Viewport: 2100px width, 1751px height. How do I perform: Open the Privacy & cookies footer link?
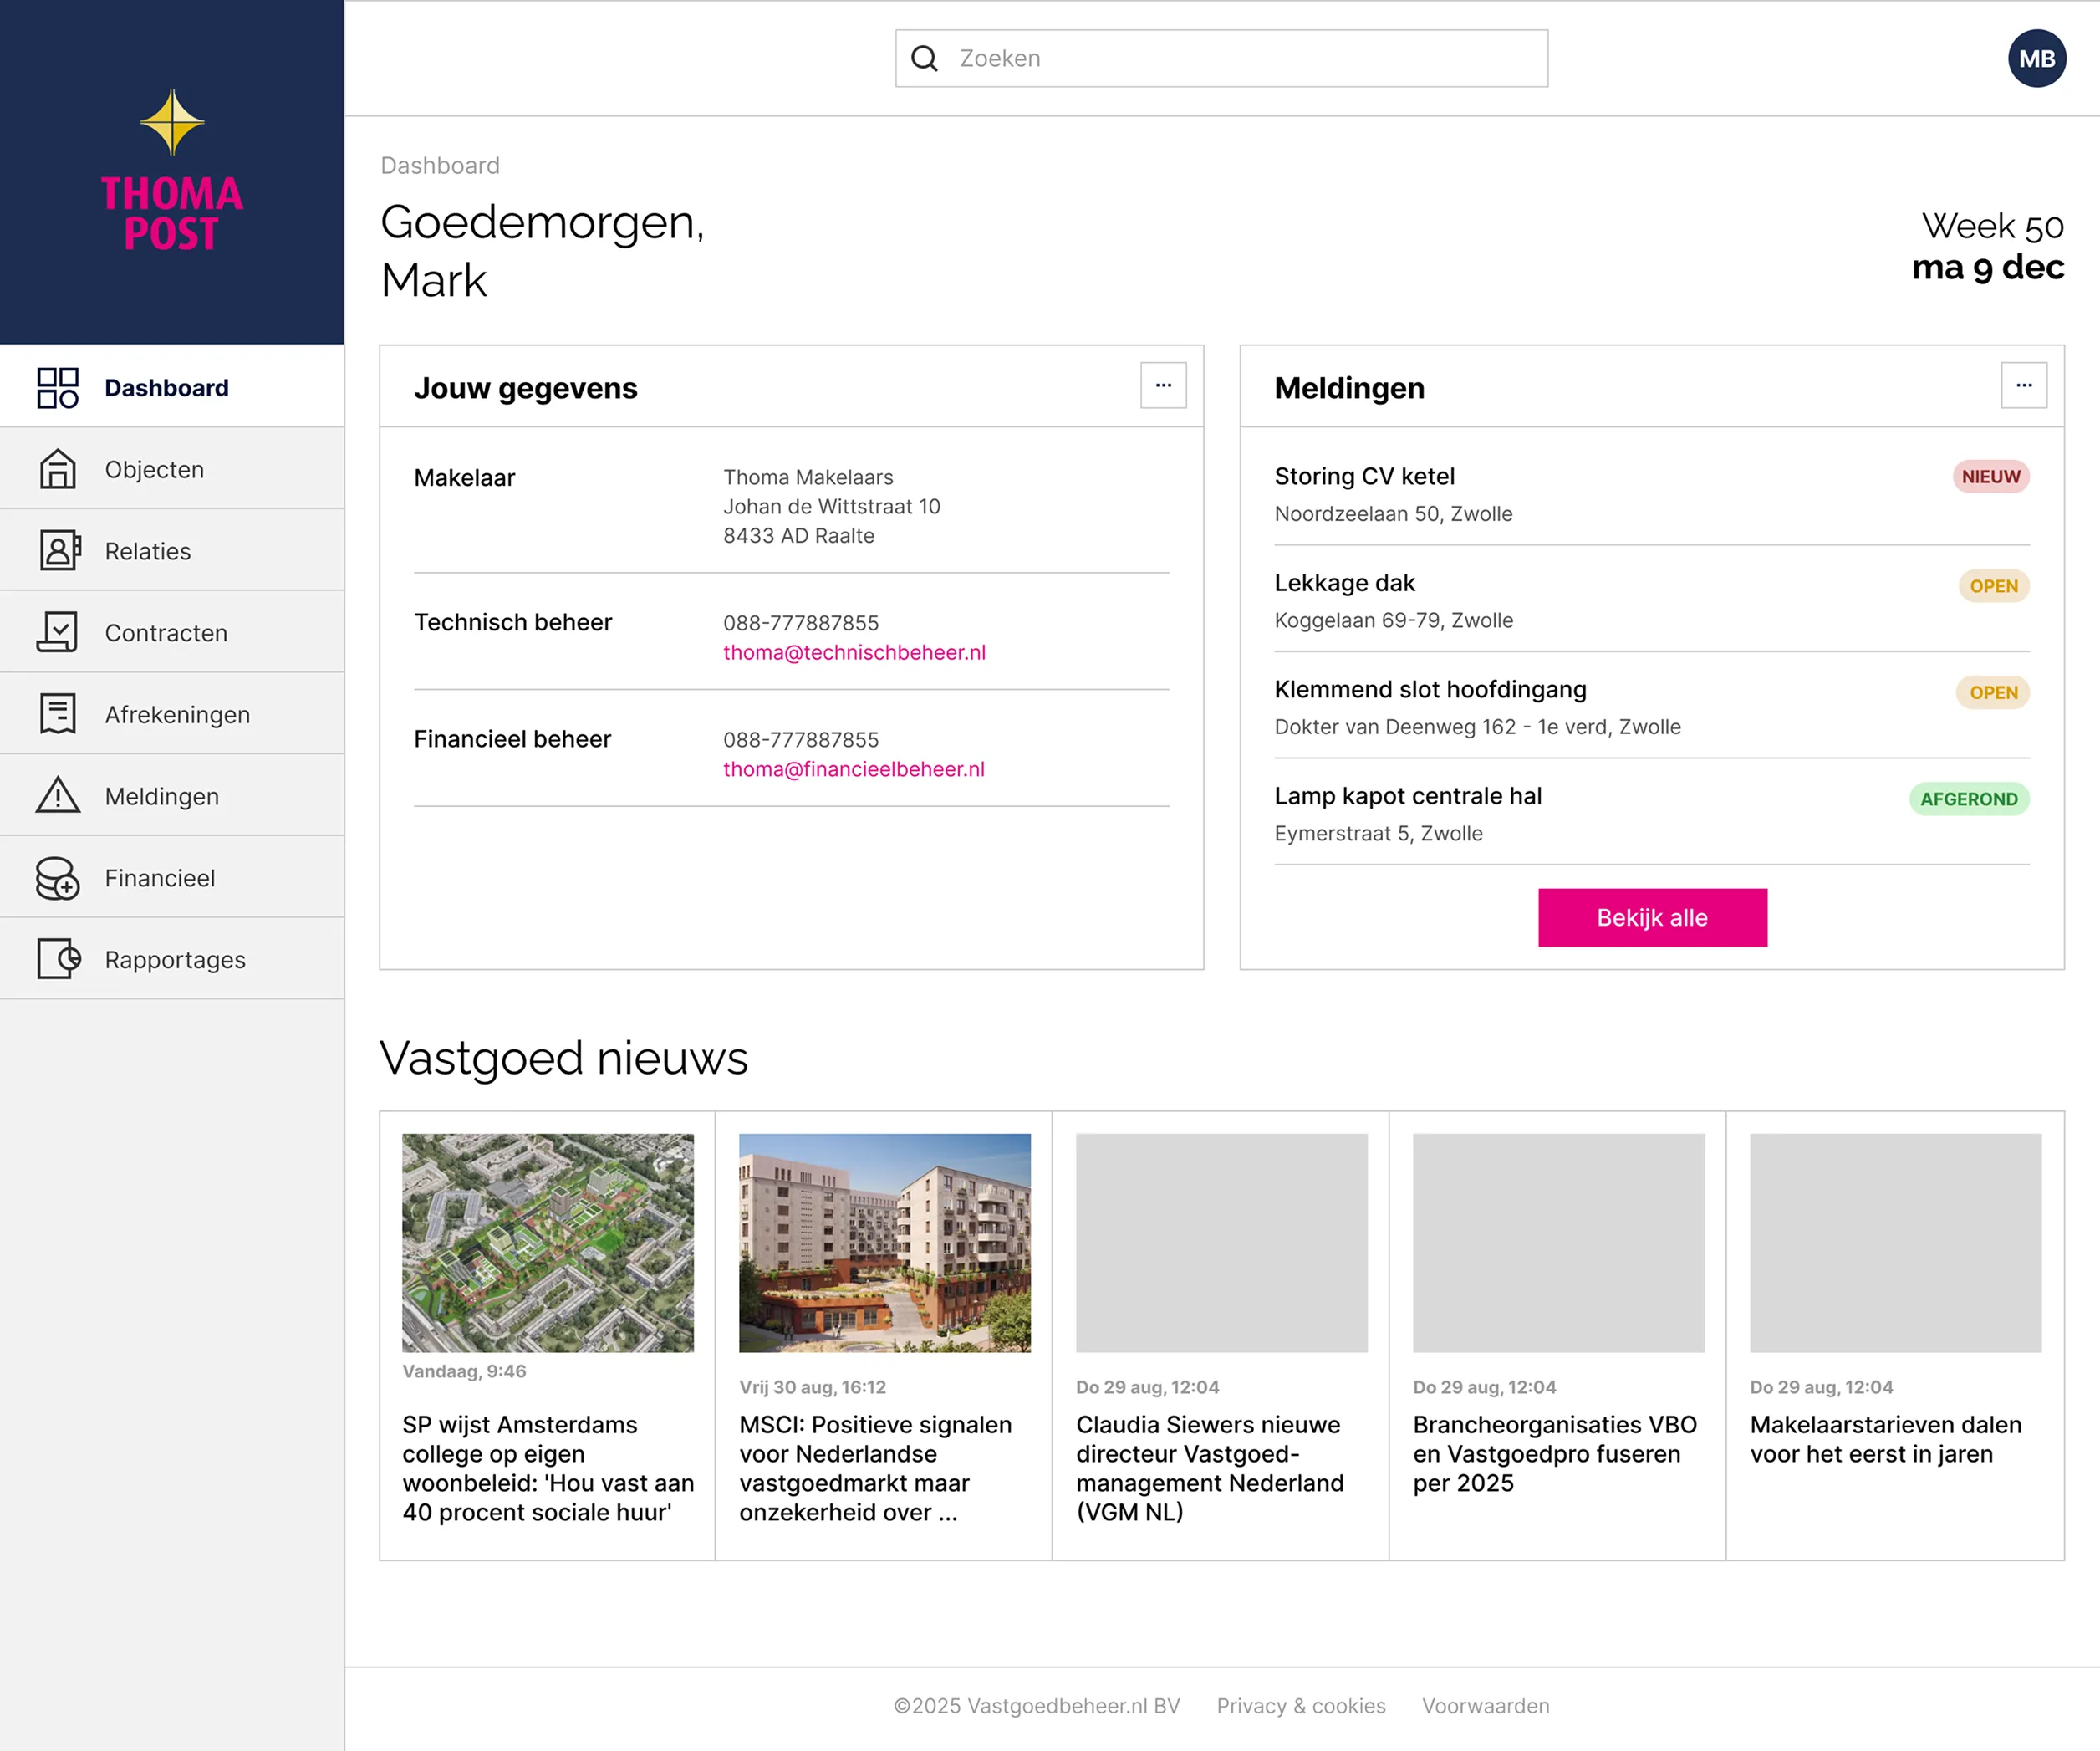[1300, 1706]
